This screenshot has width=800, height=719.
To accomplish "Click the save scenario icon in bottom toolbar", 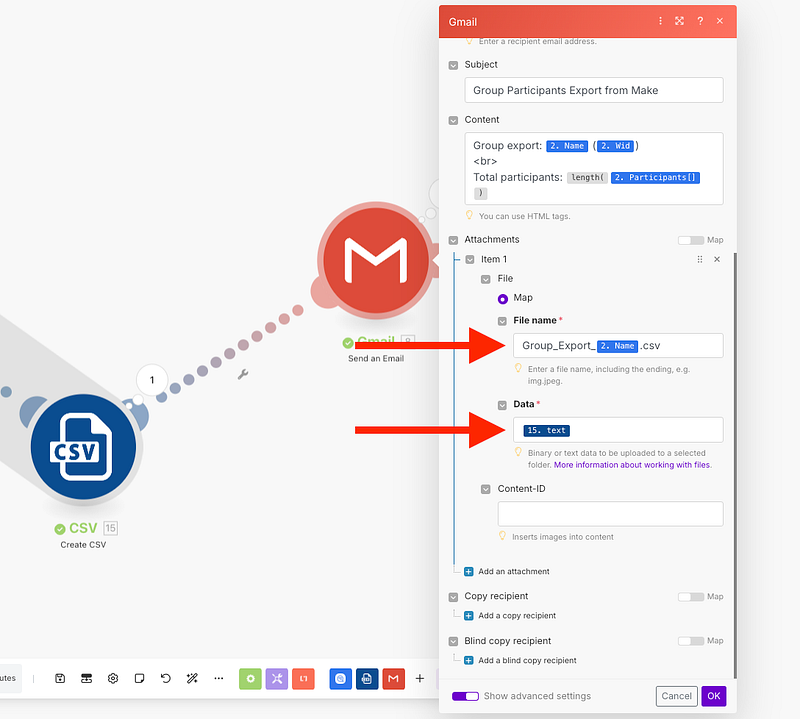I will pos(60,678).
